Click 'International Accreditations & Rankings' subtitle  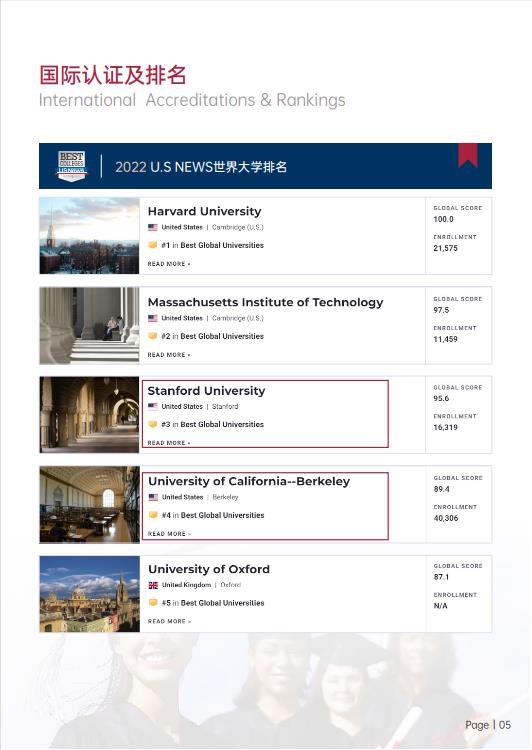[192, 100]
